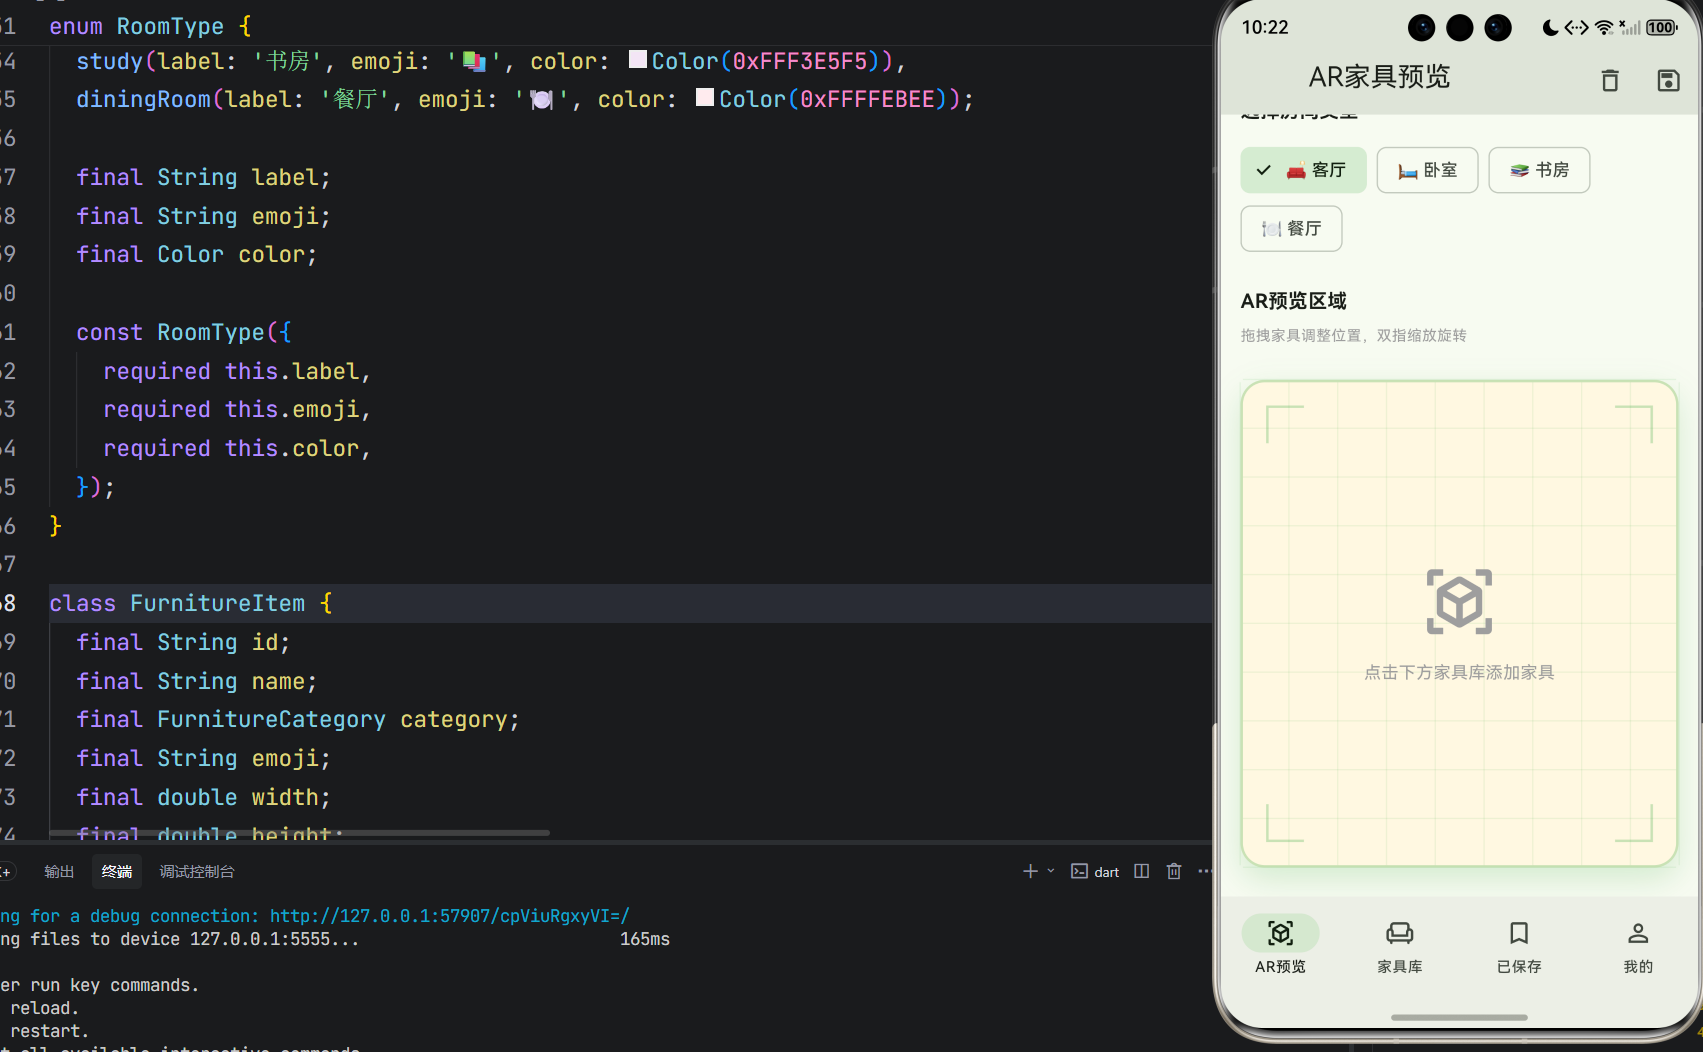Click the split terminal icon

click(x=1141, y=871)
